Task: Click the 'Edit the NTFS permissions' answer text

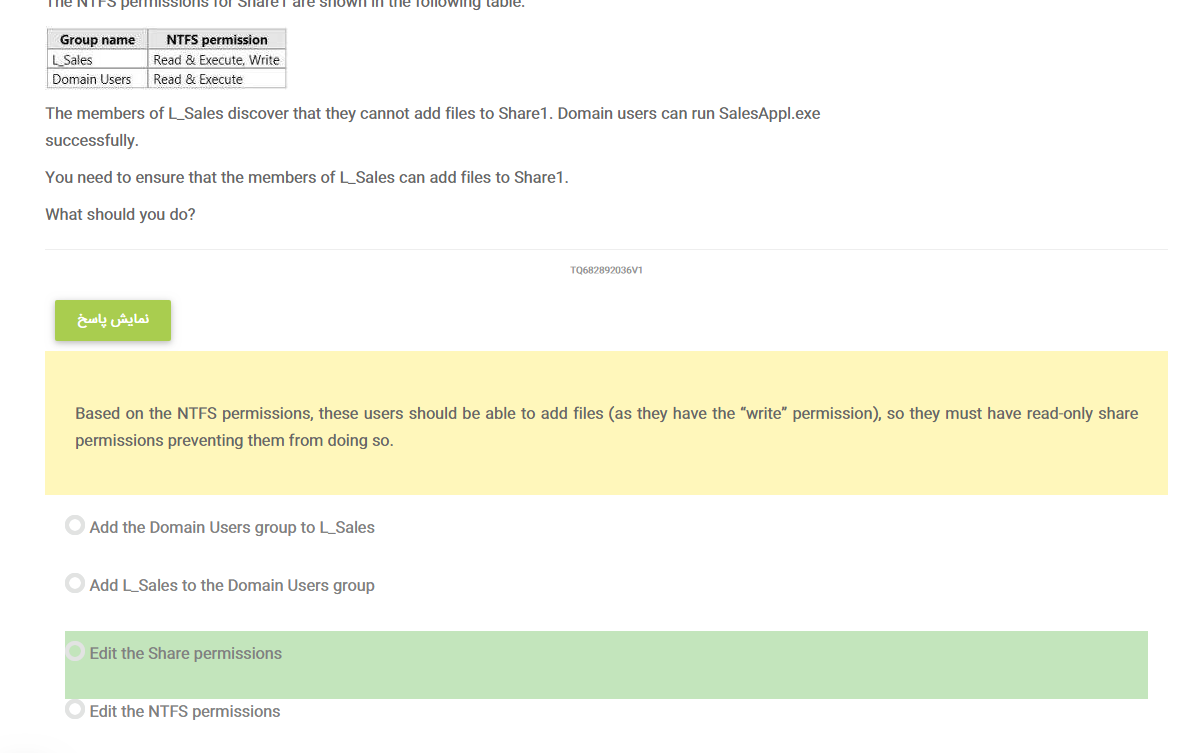Action: (x=185, y=711)
